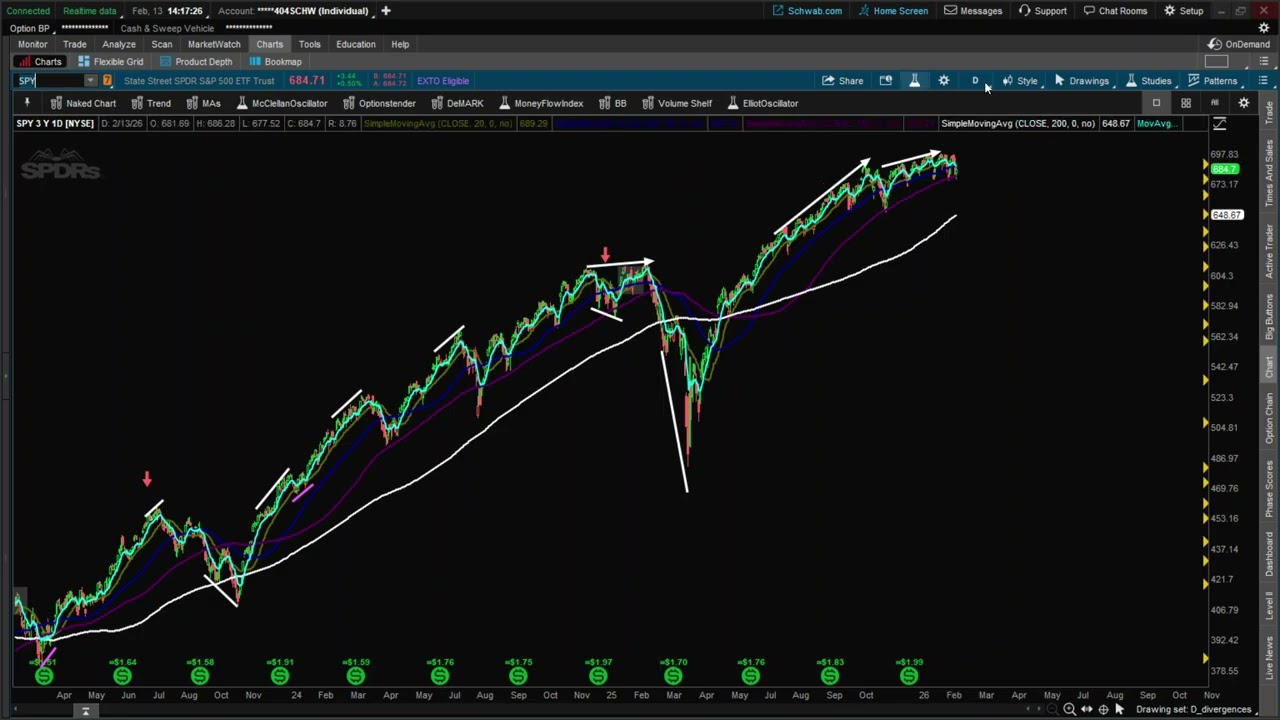
Task: Apply the DeMARK study set
Action: [x=457, y=103]
